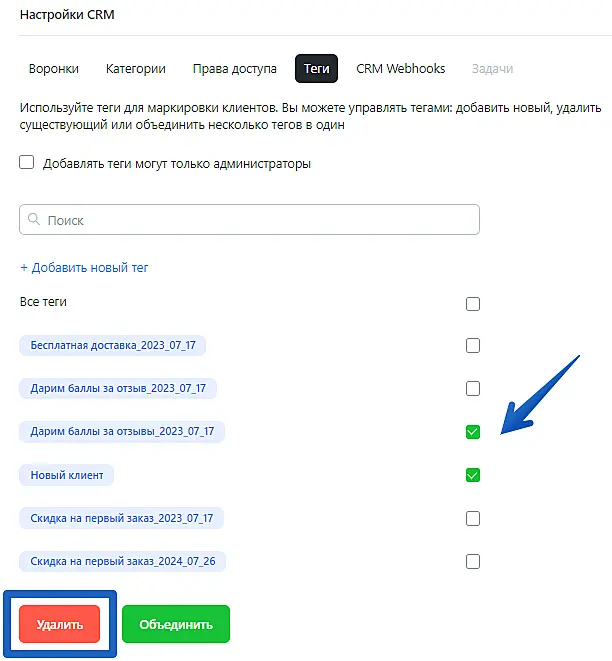Uncheck the Новый клиент checkbox
The width and height of the screenshot is (612, 661).
[x=473, y=475]
